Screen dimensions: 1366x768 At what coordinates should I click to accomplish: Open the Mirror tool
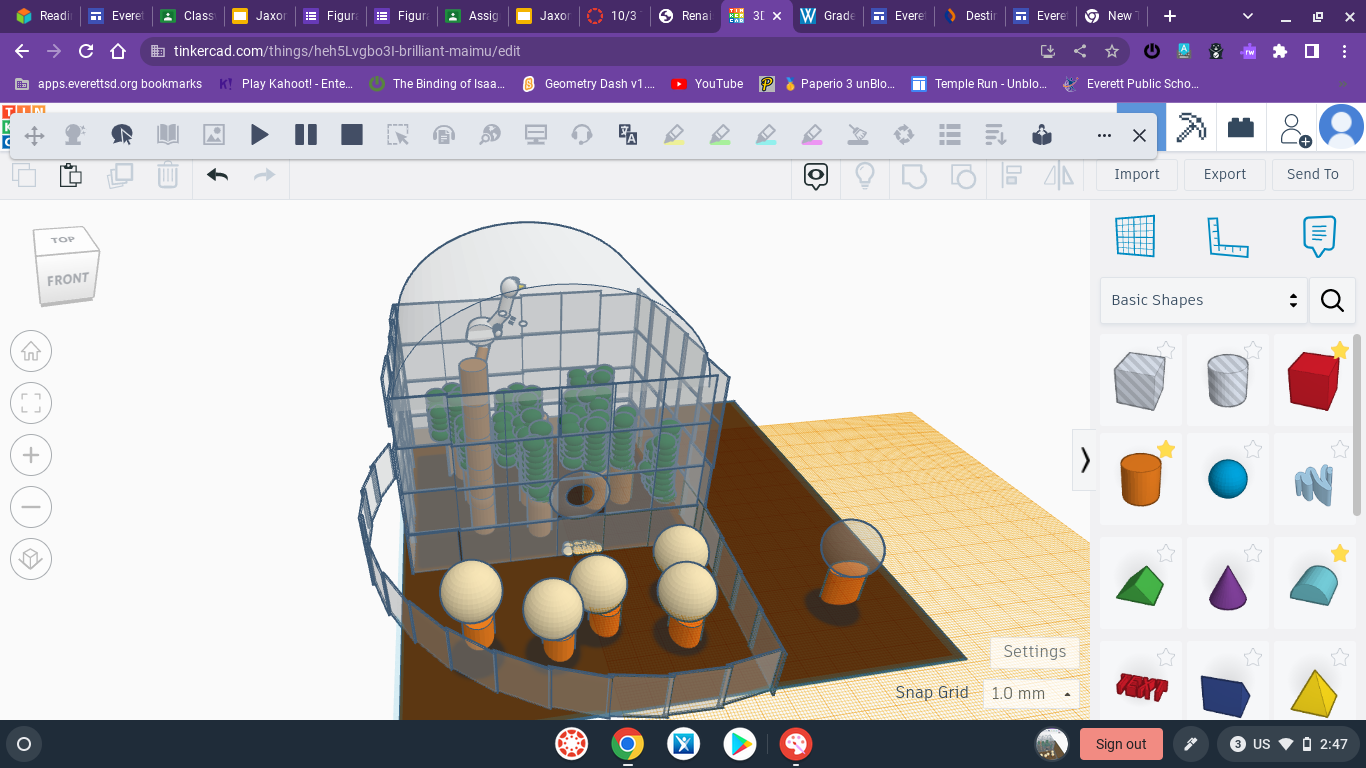coord(1061,176)
